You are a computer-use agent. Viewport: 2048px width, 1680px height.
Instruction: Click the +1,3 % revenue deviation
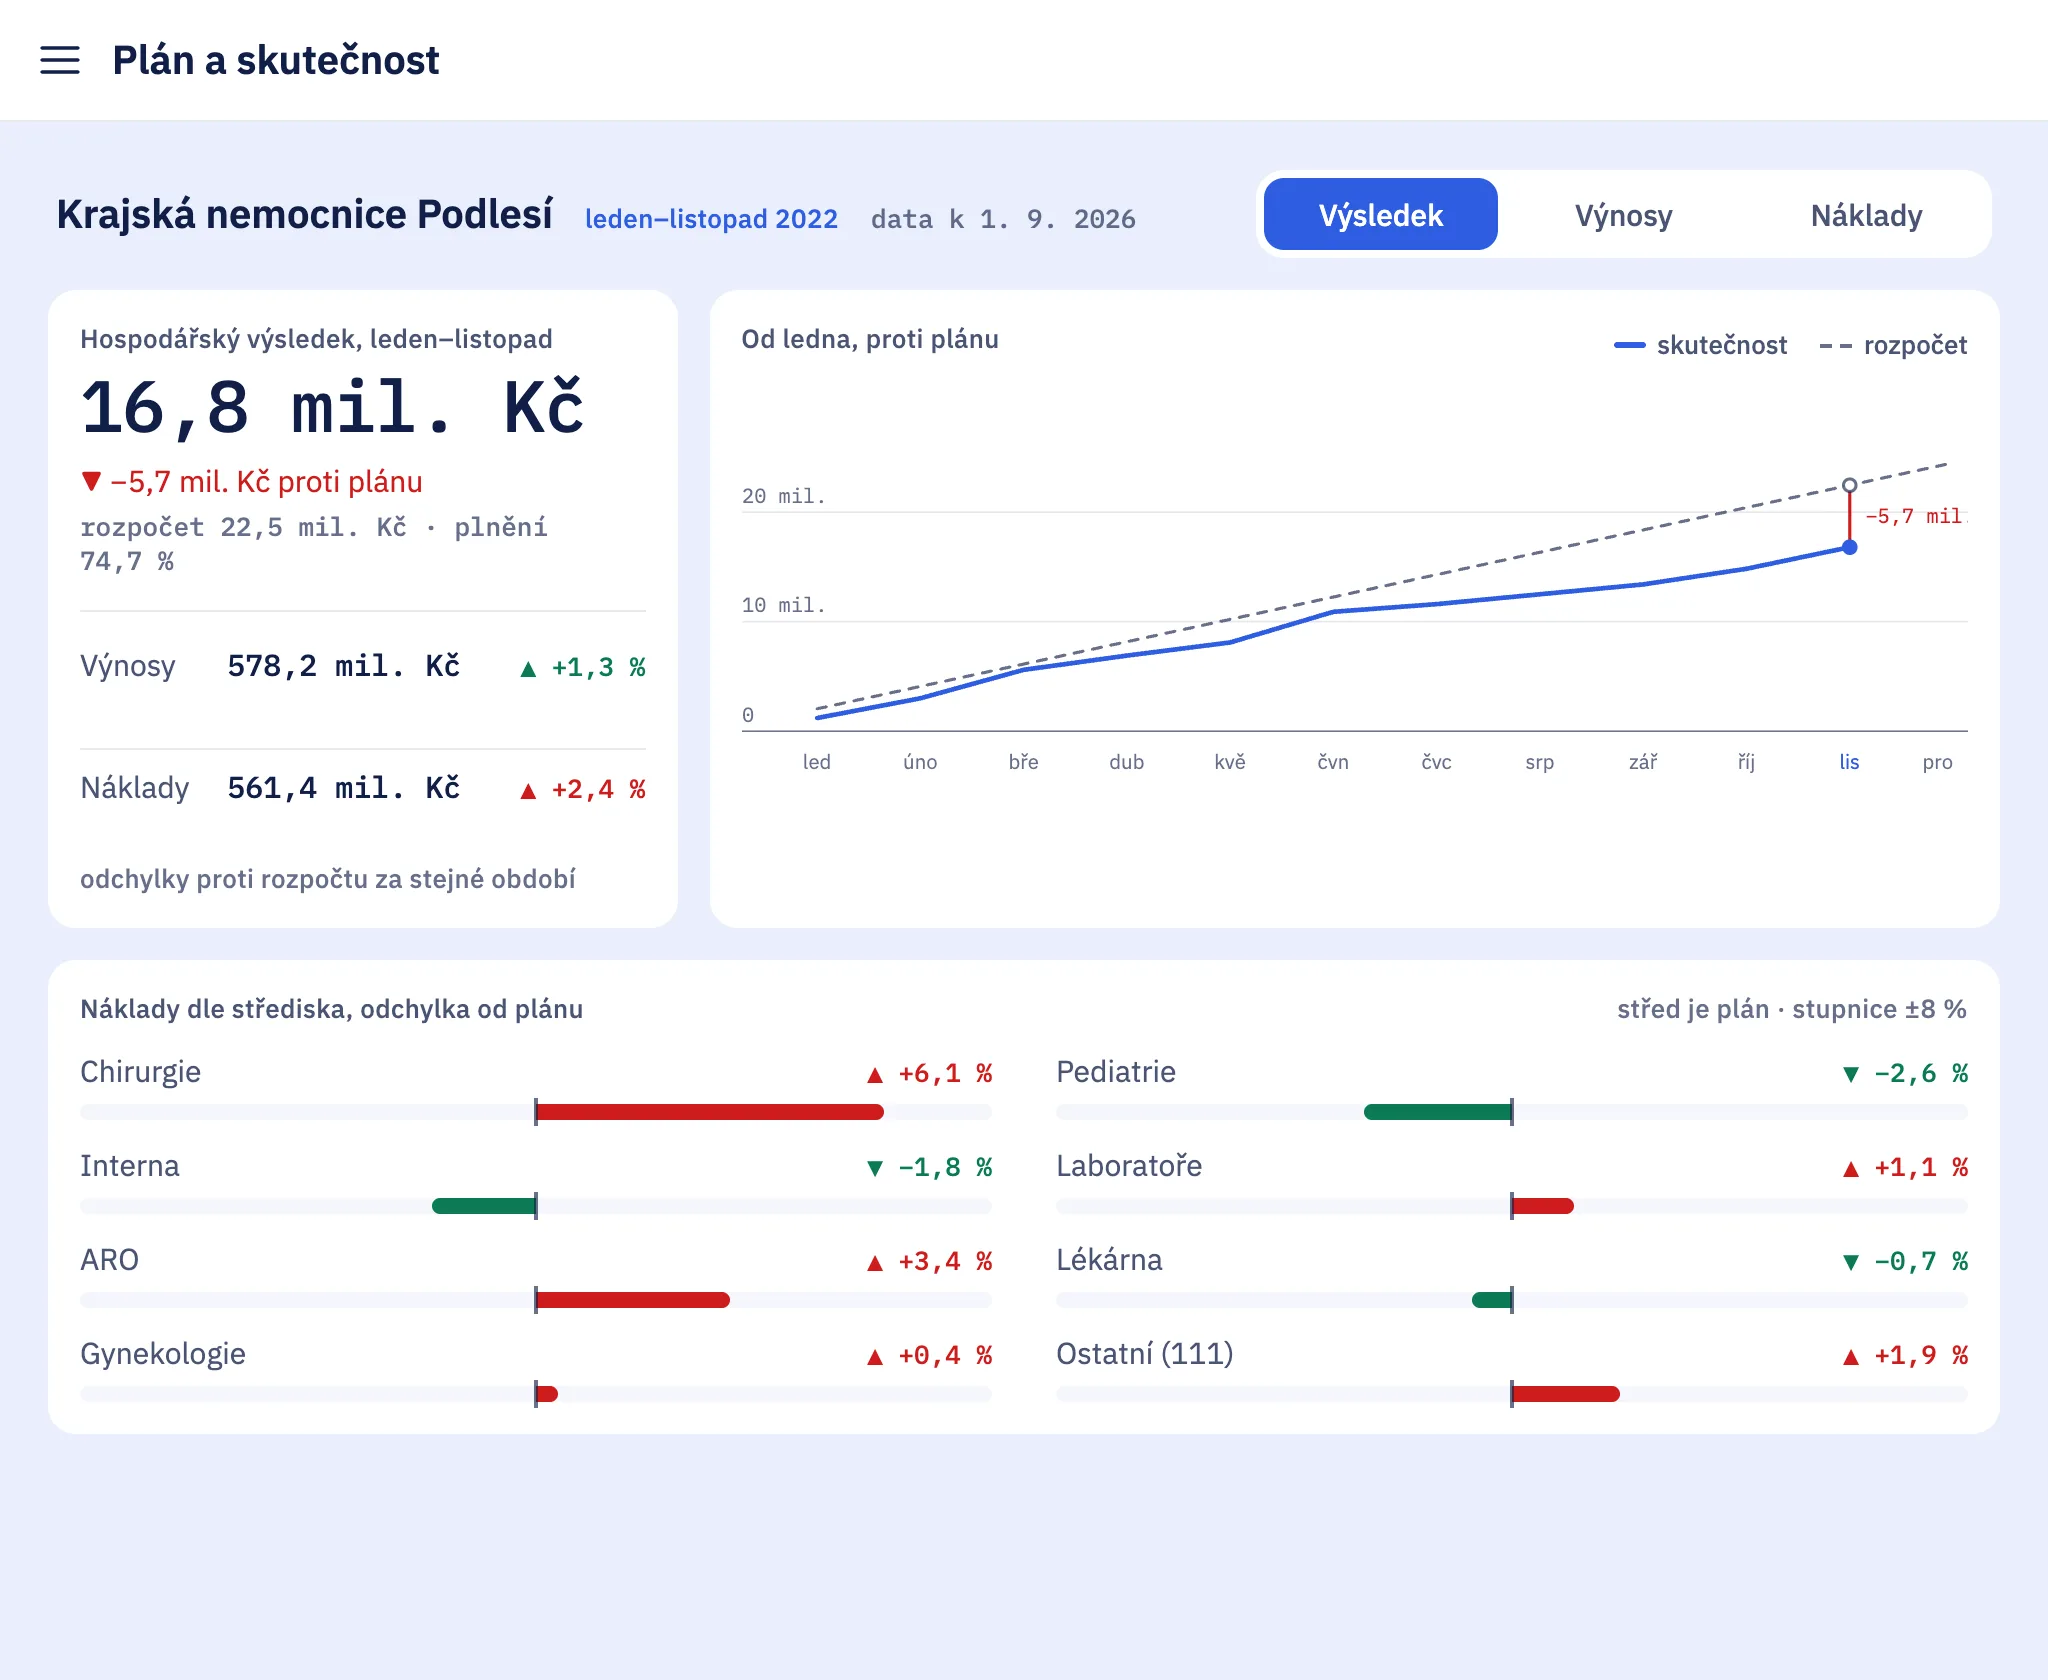(x=583, y=667)
